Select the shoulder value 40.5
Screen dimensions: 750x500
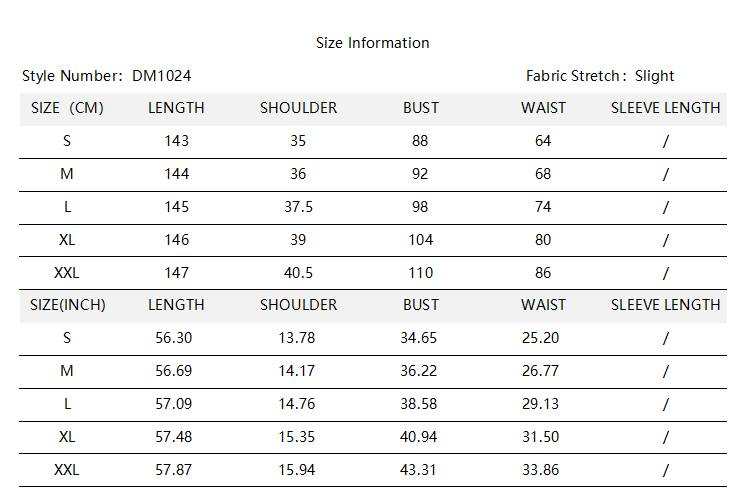[x=298, y=272]
